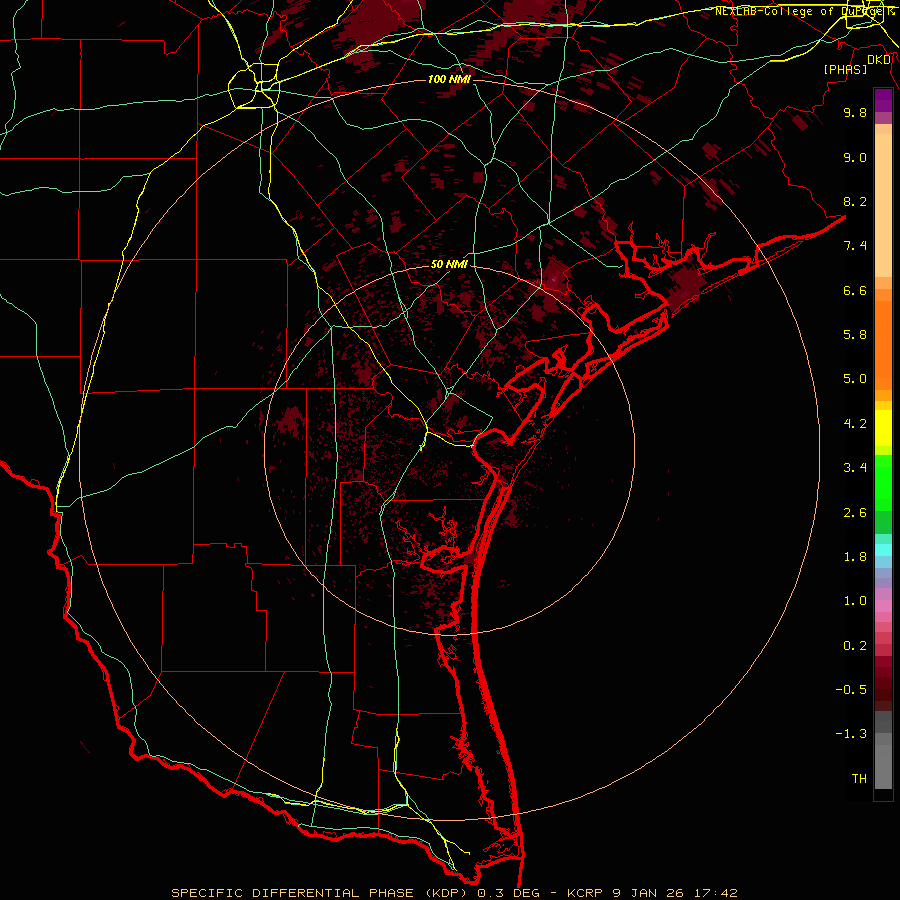Pick the orange segment of the color bar
The height and width of the screenshot is (900, 900).
[x=883, y=345]
